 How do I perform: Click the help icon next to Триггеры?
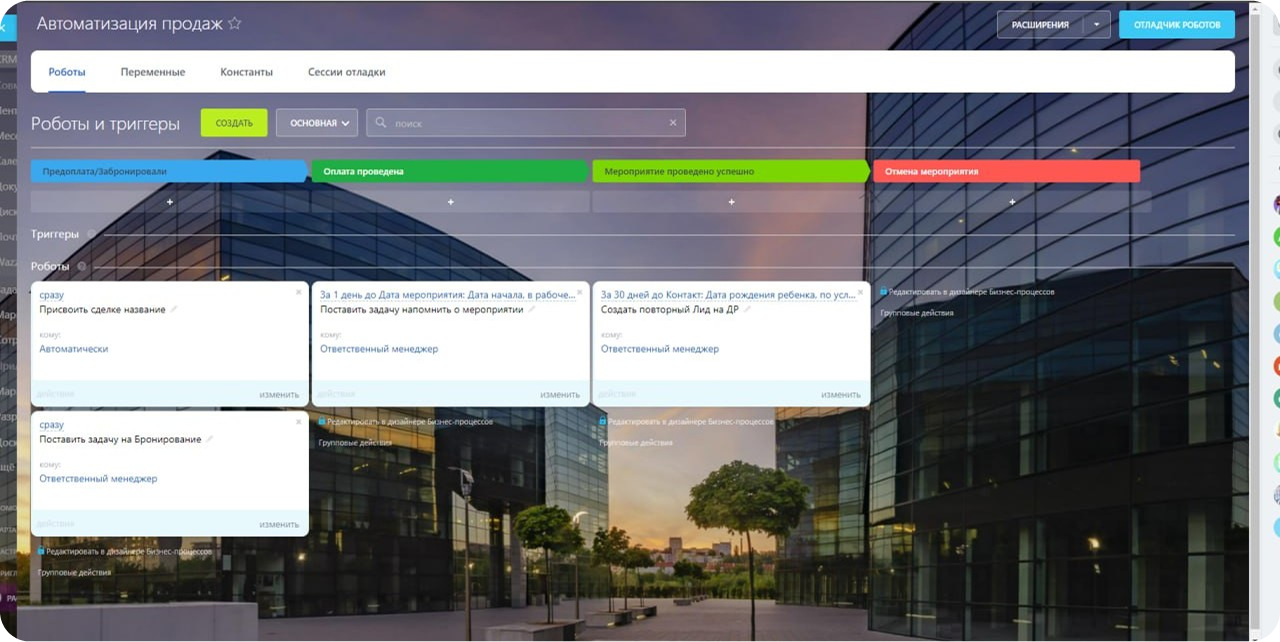click(91, 234)
